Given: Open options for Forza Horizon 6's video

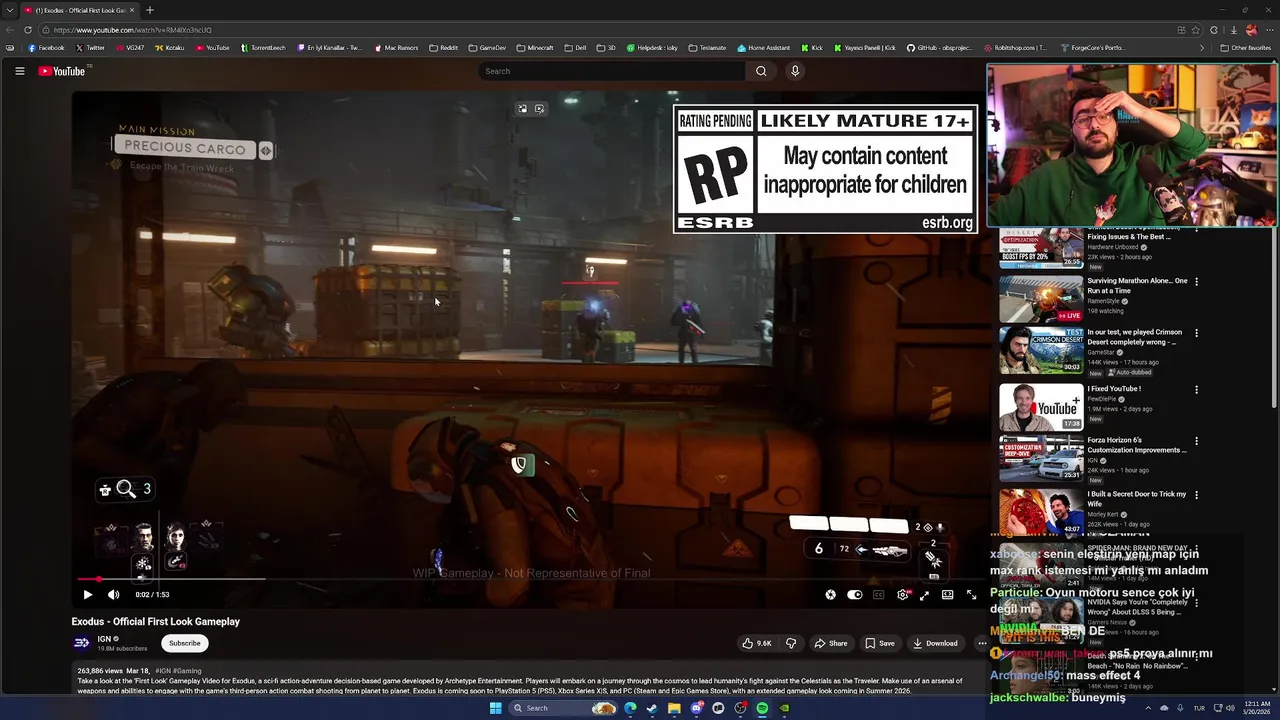Looking at the screenshot, I should [x=1196, y=441].
